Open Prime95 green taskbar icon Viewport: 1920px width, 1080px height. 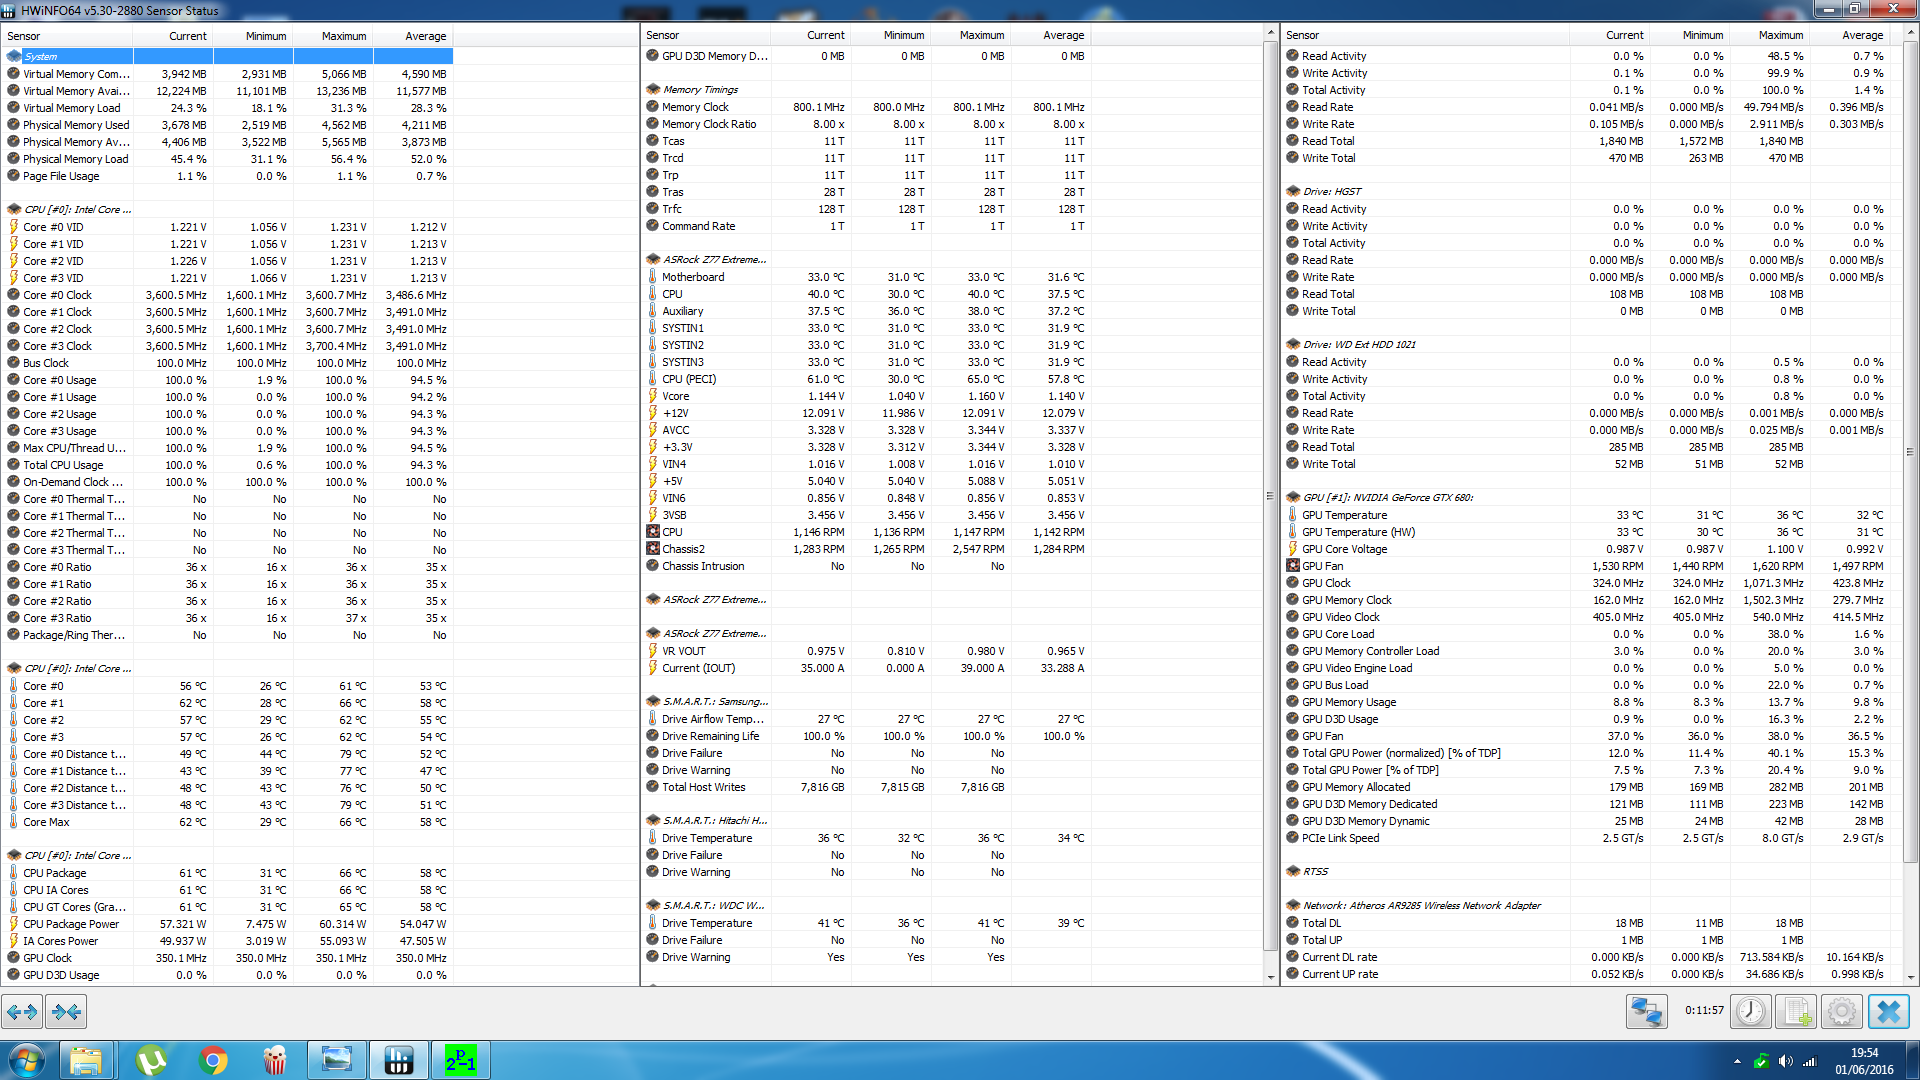460,1060
